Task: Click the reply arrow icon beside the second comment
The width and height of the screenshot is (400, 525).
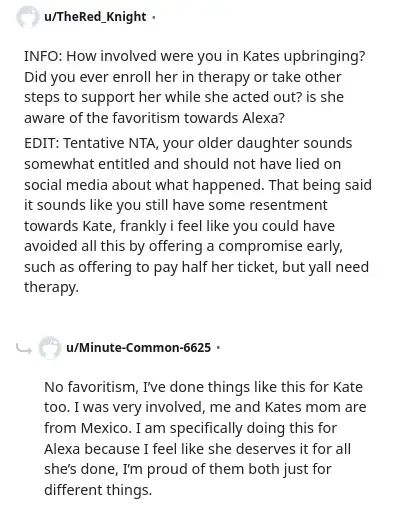Action: pyautogui.click(x=24, y=349)
